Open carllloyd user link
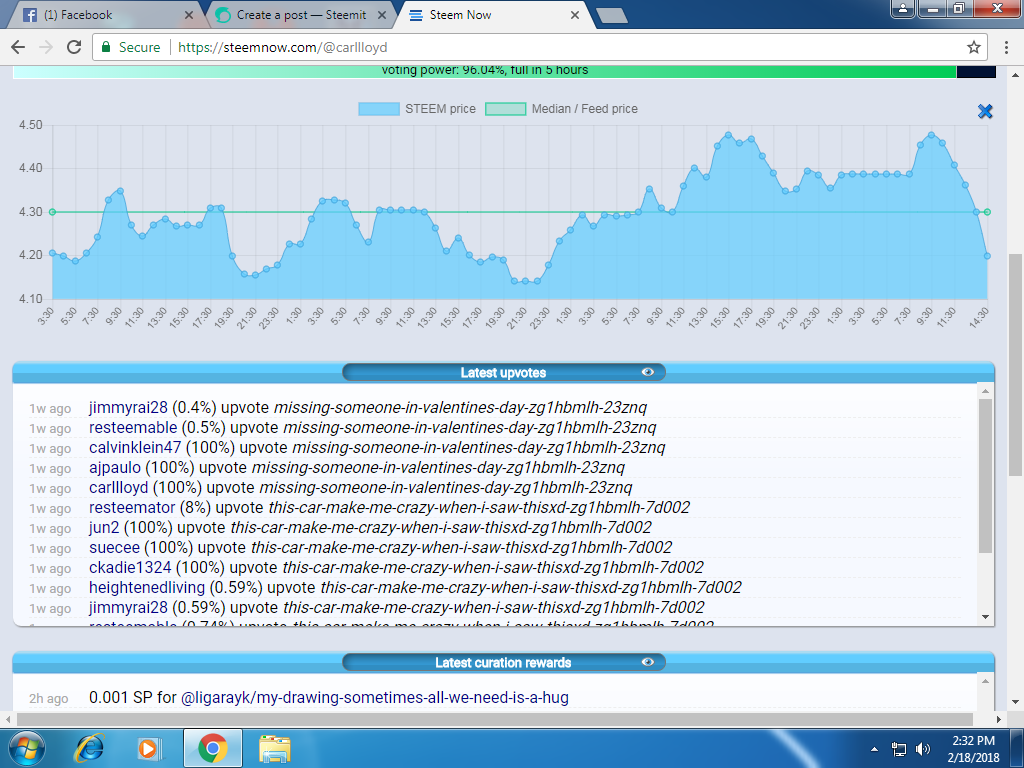Screen dimensions: 1024x768 [119, 488]
